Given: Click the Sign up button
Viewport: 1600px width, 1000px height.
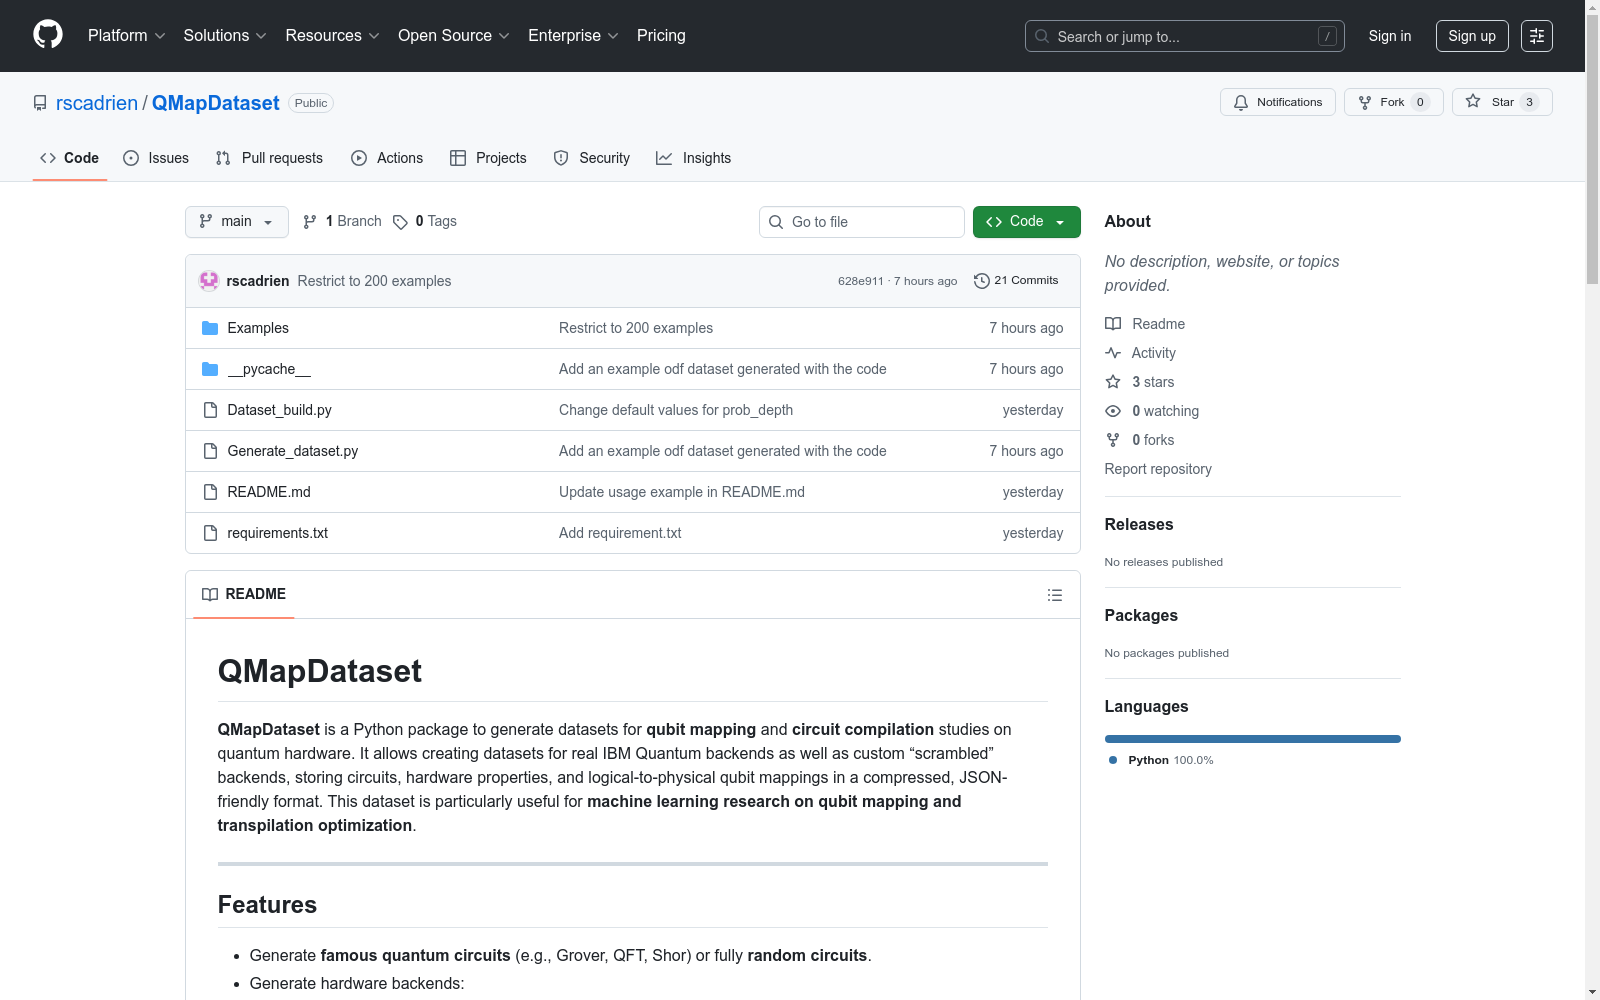Looking at the screenshot, I should tap(1472, 36).
